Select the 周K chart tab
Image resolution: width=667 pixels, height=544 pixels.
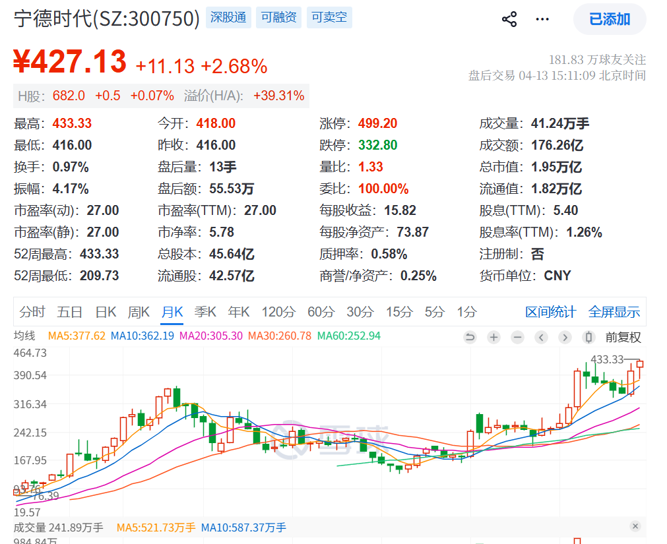pyautogui.click(x=139, y=312)
